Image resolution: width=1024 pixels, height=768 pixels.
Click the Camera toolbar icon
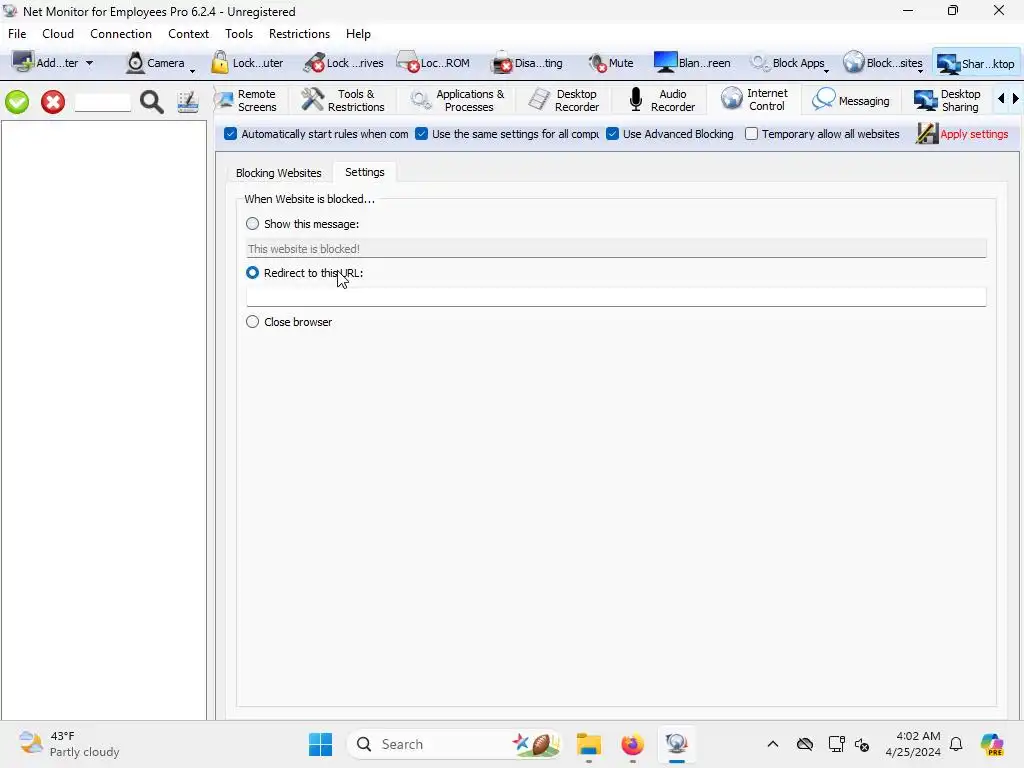tap(135, 63)
